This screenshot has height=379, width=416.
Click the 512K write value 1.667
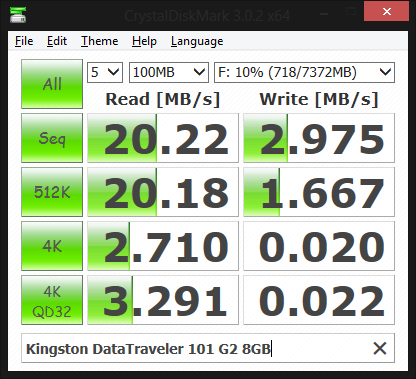(x=319, y=192)
